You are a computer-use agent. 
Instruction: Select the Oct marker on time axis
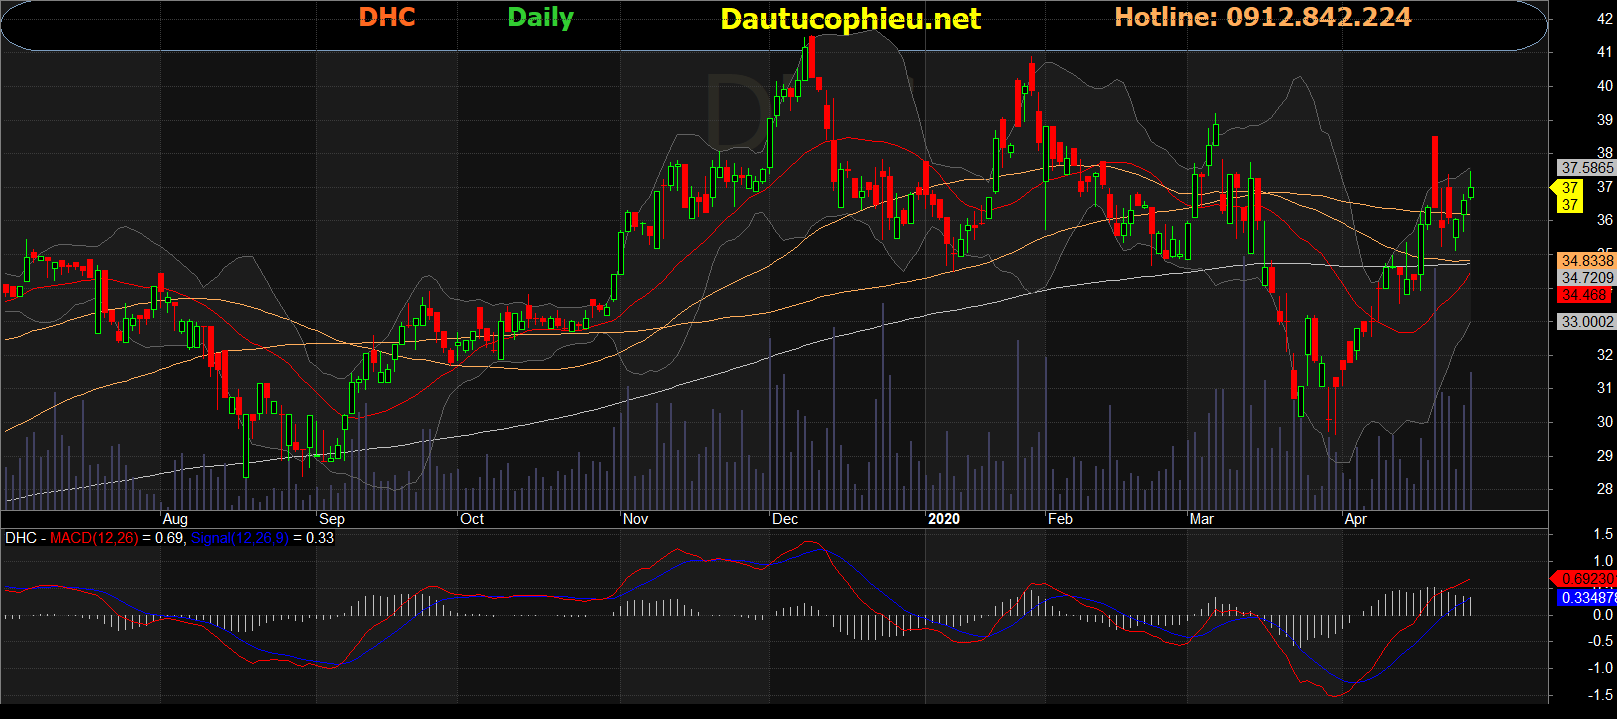(472, 519)
